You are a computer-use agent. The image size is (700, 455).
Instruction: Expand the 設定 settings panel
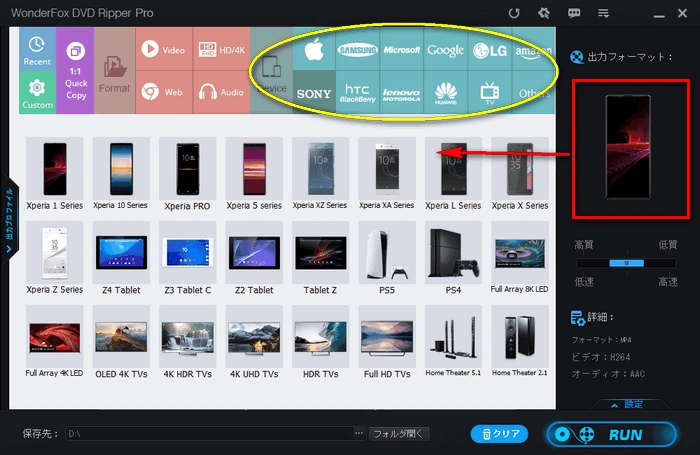click(x=628, y=405)
